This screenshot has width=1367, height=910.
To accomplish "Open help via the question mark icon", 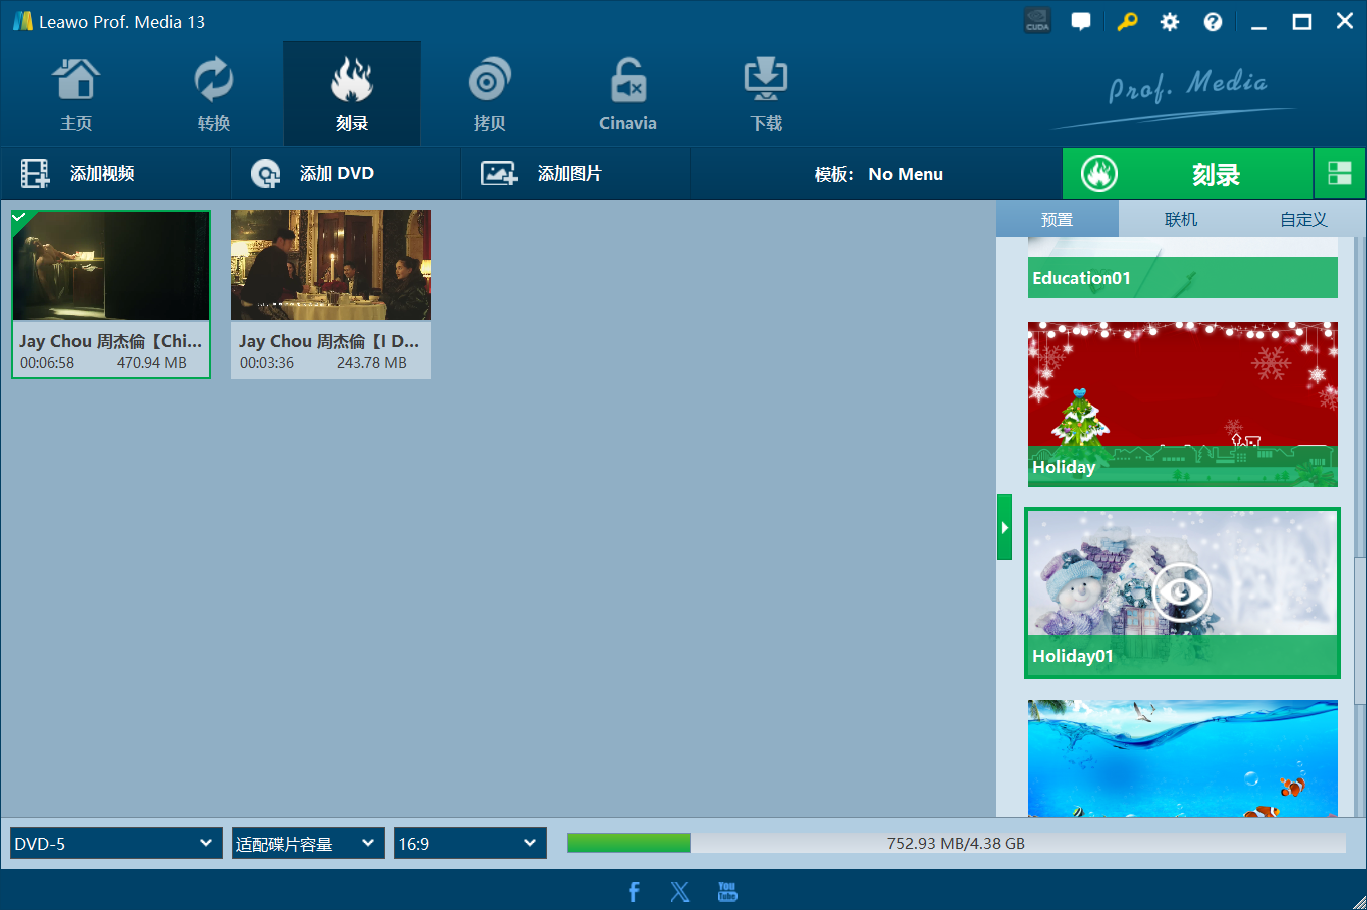I will point(1213,22).
